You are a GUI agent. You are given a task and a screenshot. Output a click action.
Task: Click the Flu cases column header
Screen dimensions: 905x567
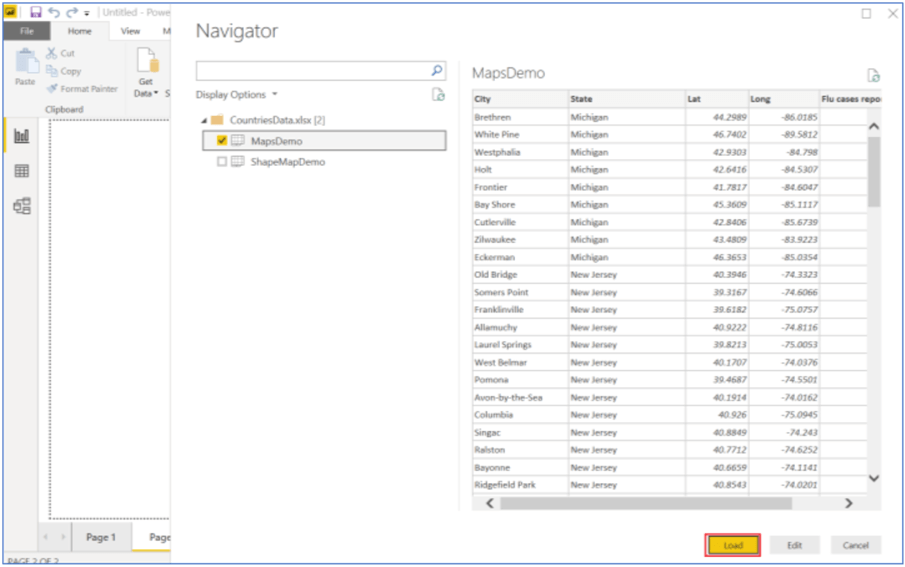[850, 99]
